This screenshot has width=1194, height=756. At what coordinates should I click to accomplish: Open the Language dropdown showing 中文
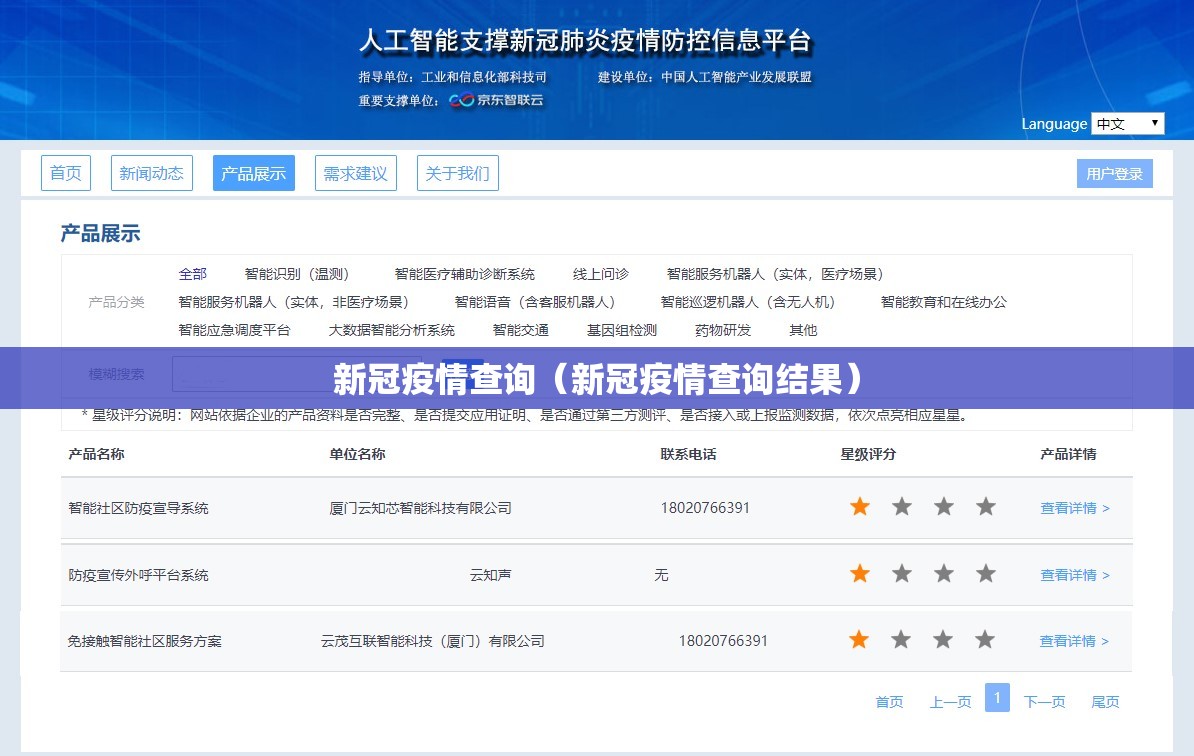click(1127, 123)
